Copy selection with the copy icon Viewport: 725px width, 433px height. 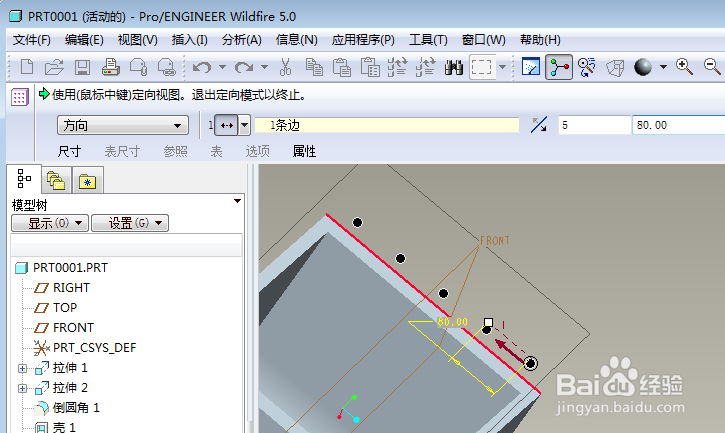pos(314,68)
